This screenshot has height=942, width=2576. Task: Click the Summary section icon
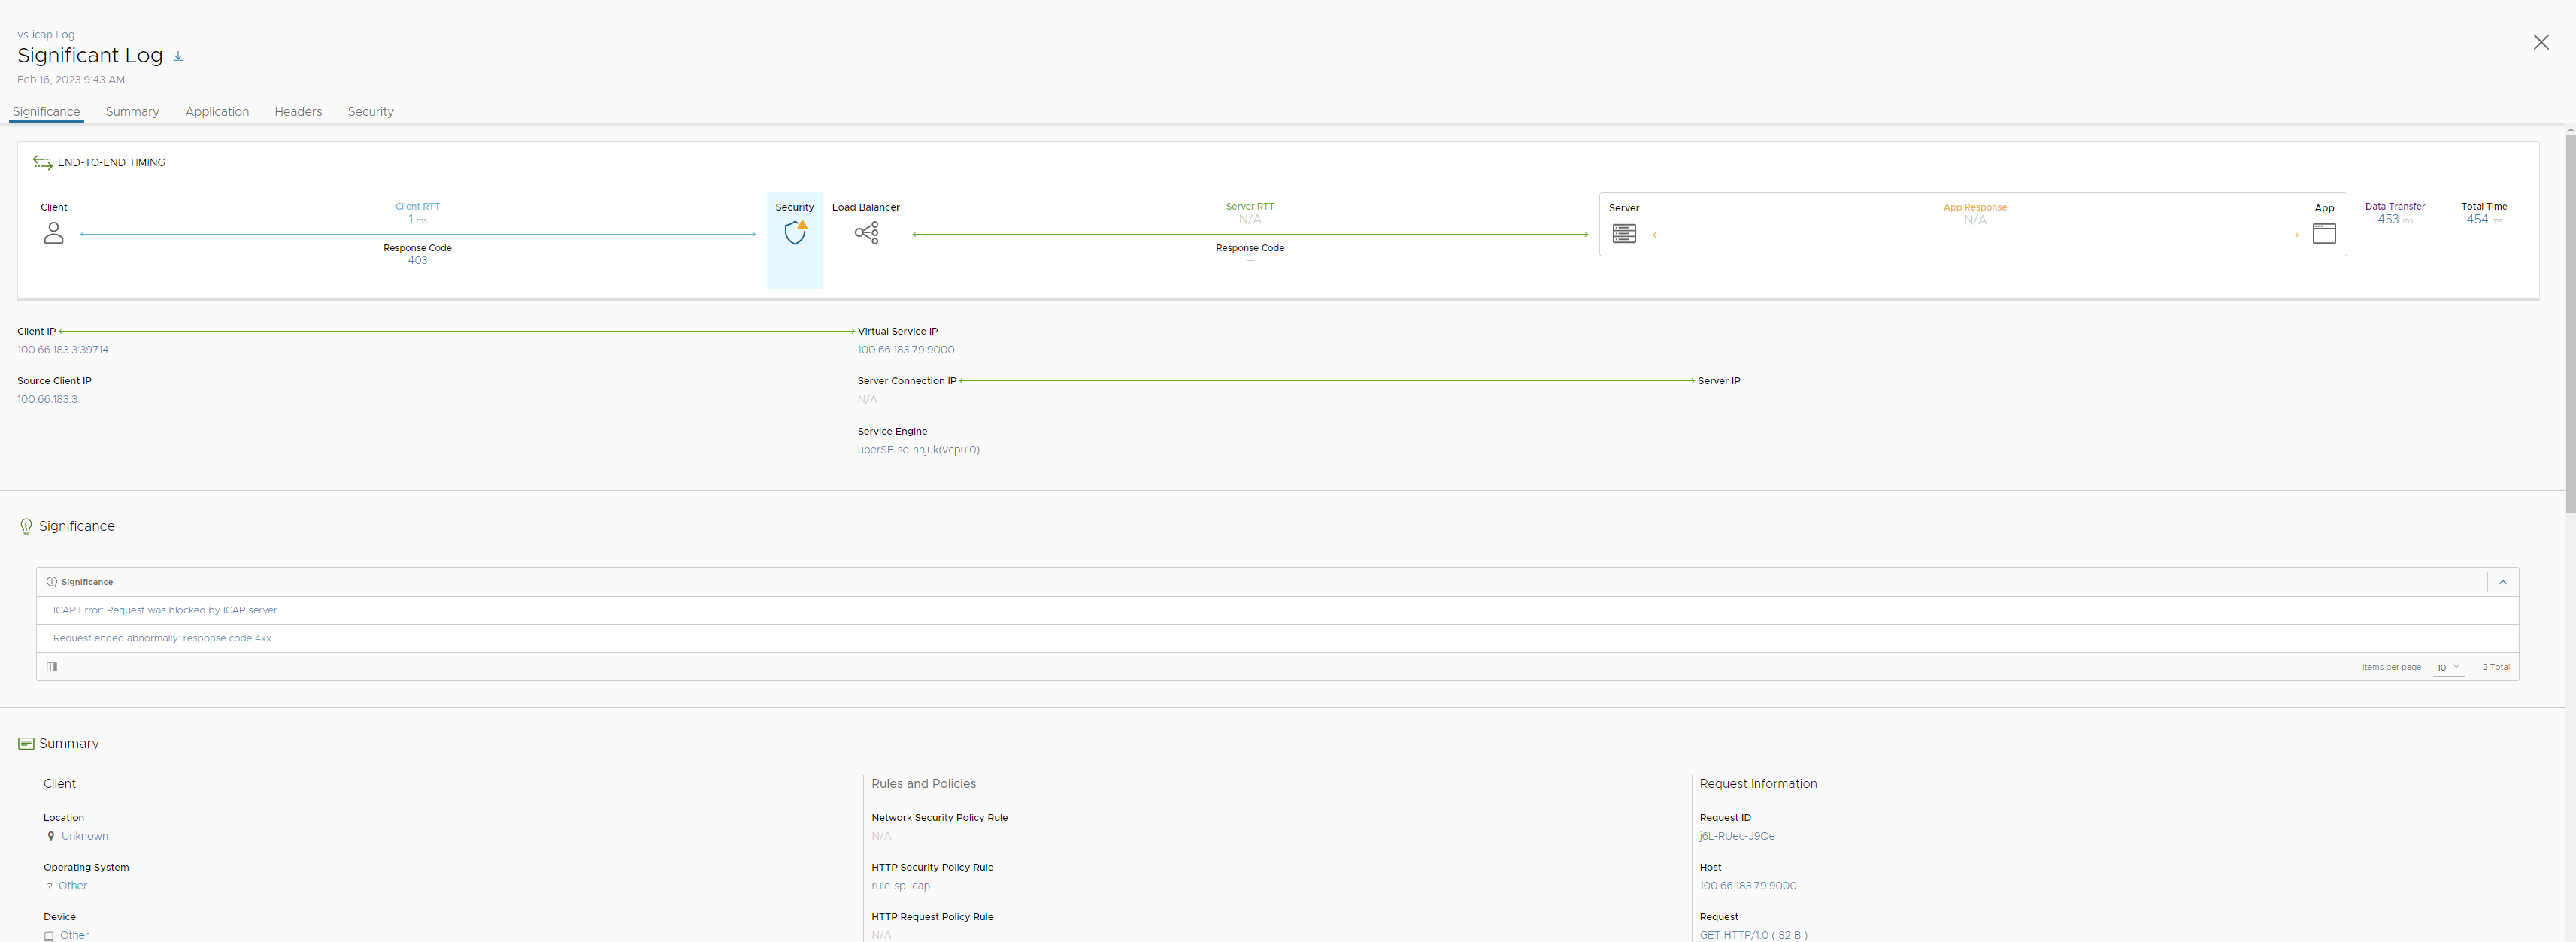(x=26, y=743)
